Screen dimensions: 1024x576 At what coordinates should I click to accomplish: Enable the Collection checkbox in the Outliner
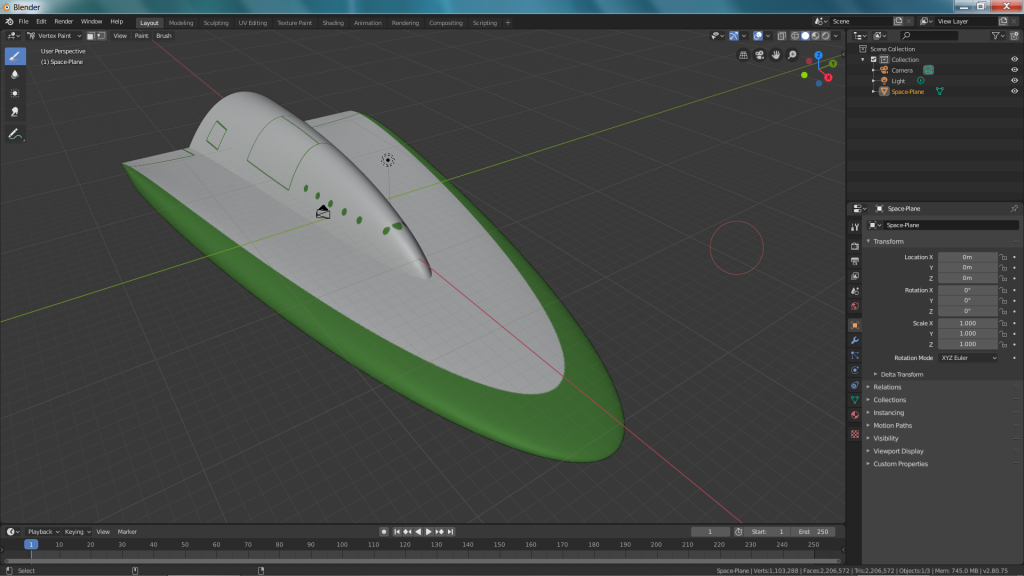pos(873,59)
